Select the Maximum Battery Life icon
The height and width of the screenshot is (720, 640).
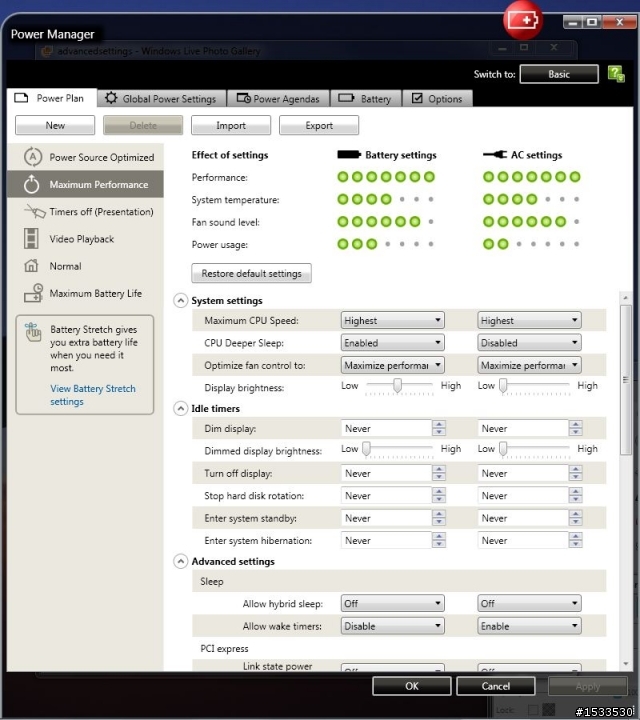[x=34, y=293]
